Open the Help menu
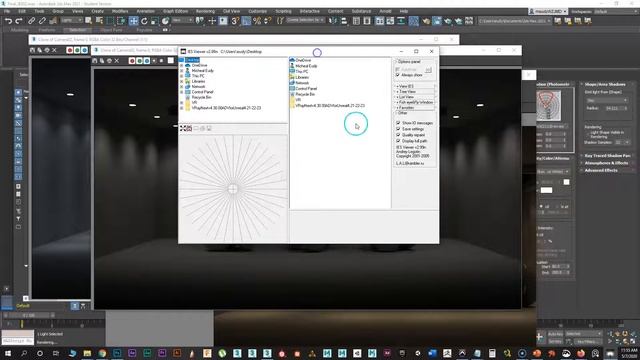This screenshot has height=360, width=640. point(404,11)
